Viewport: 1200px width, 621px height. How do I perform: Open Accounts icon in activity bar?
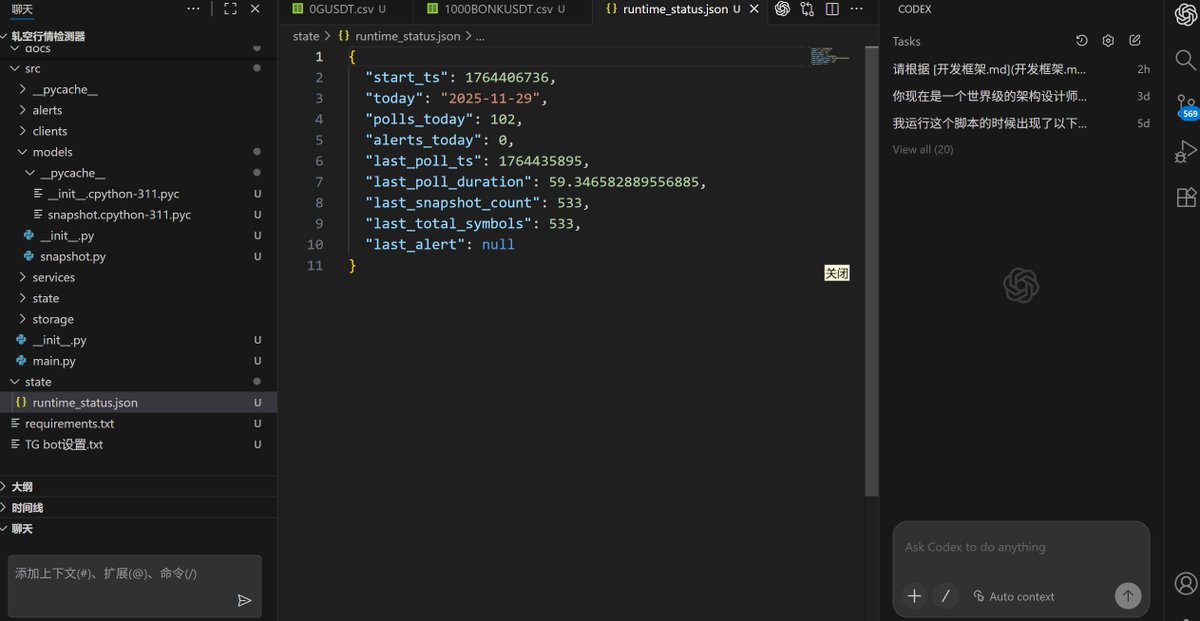pos(1186,583)
